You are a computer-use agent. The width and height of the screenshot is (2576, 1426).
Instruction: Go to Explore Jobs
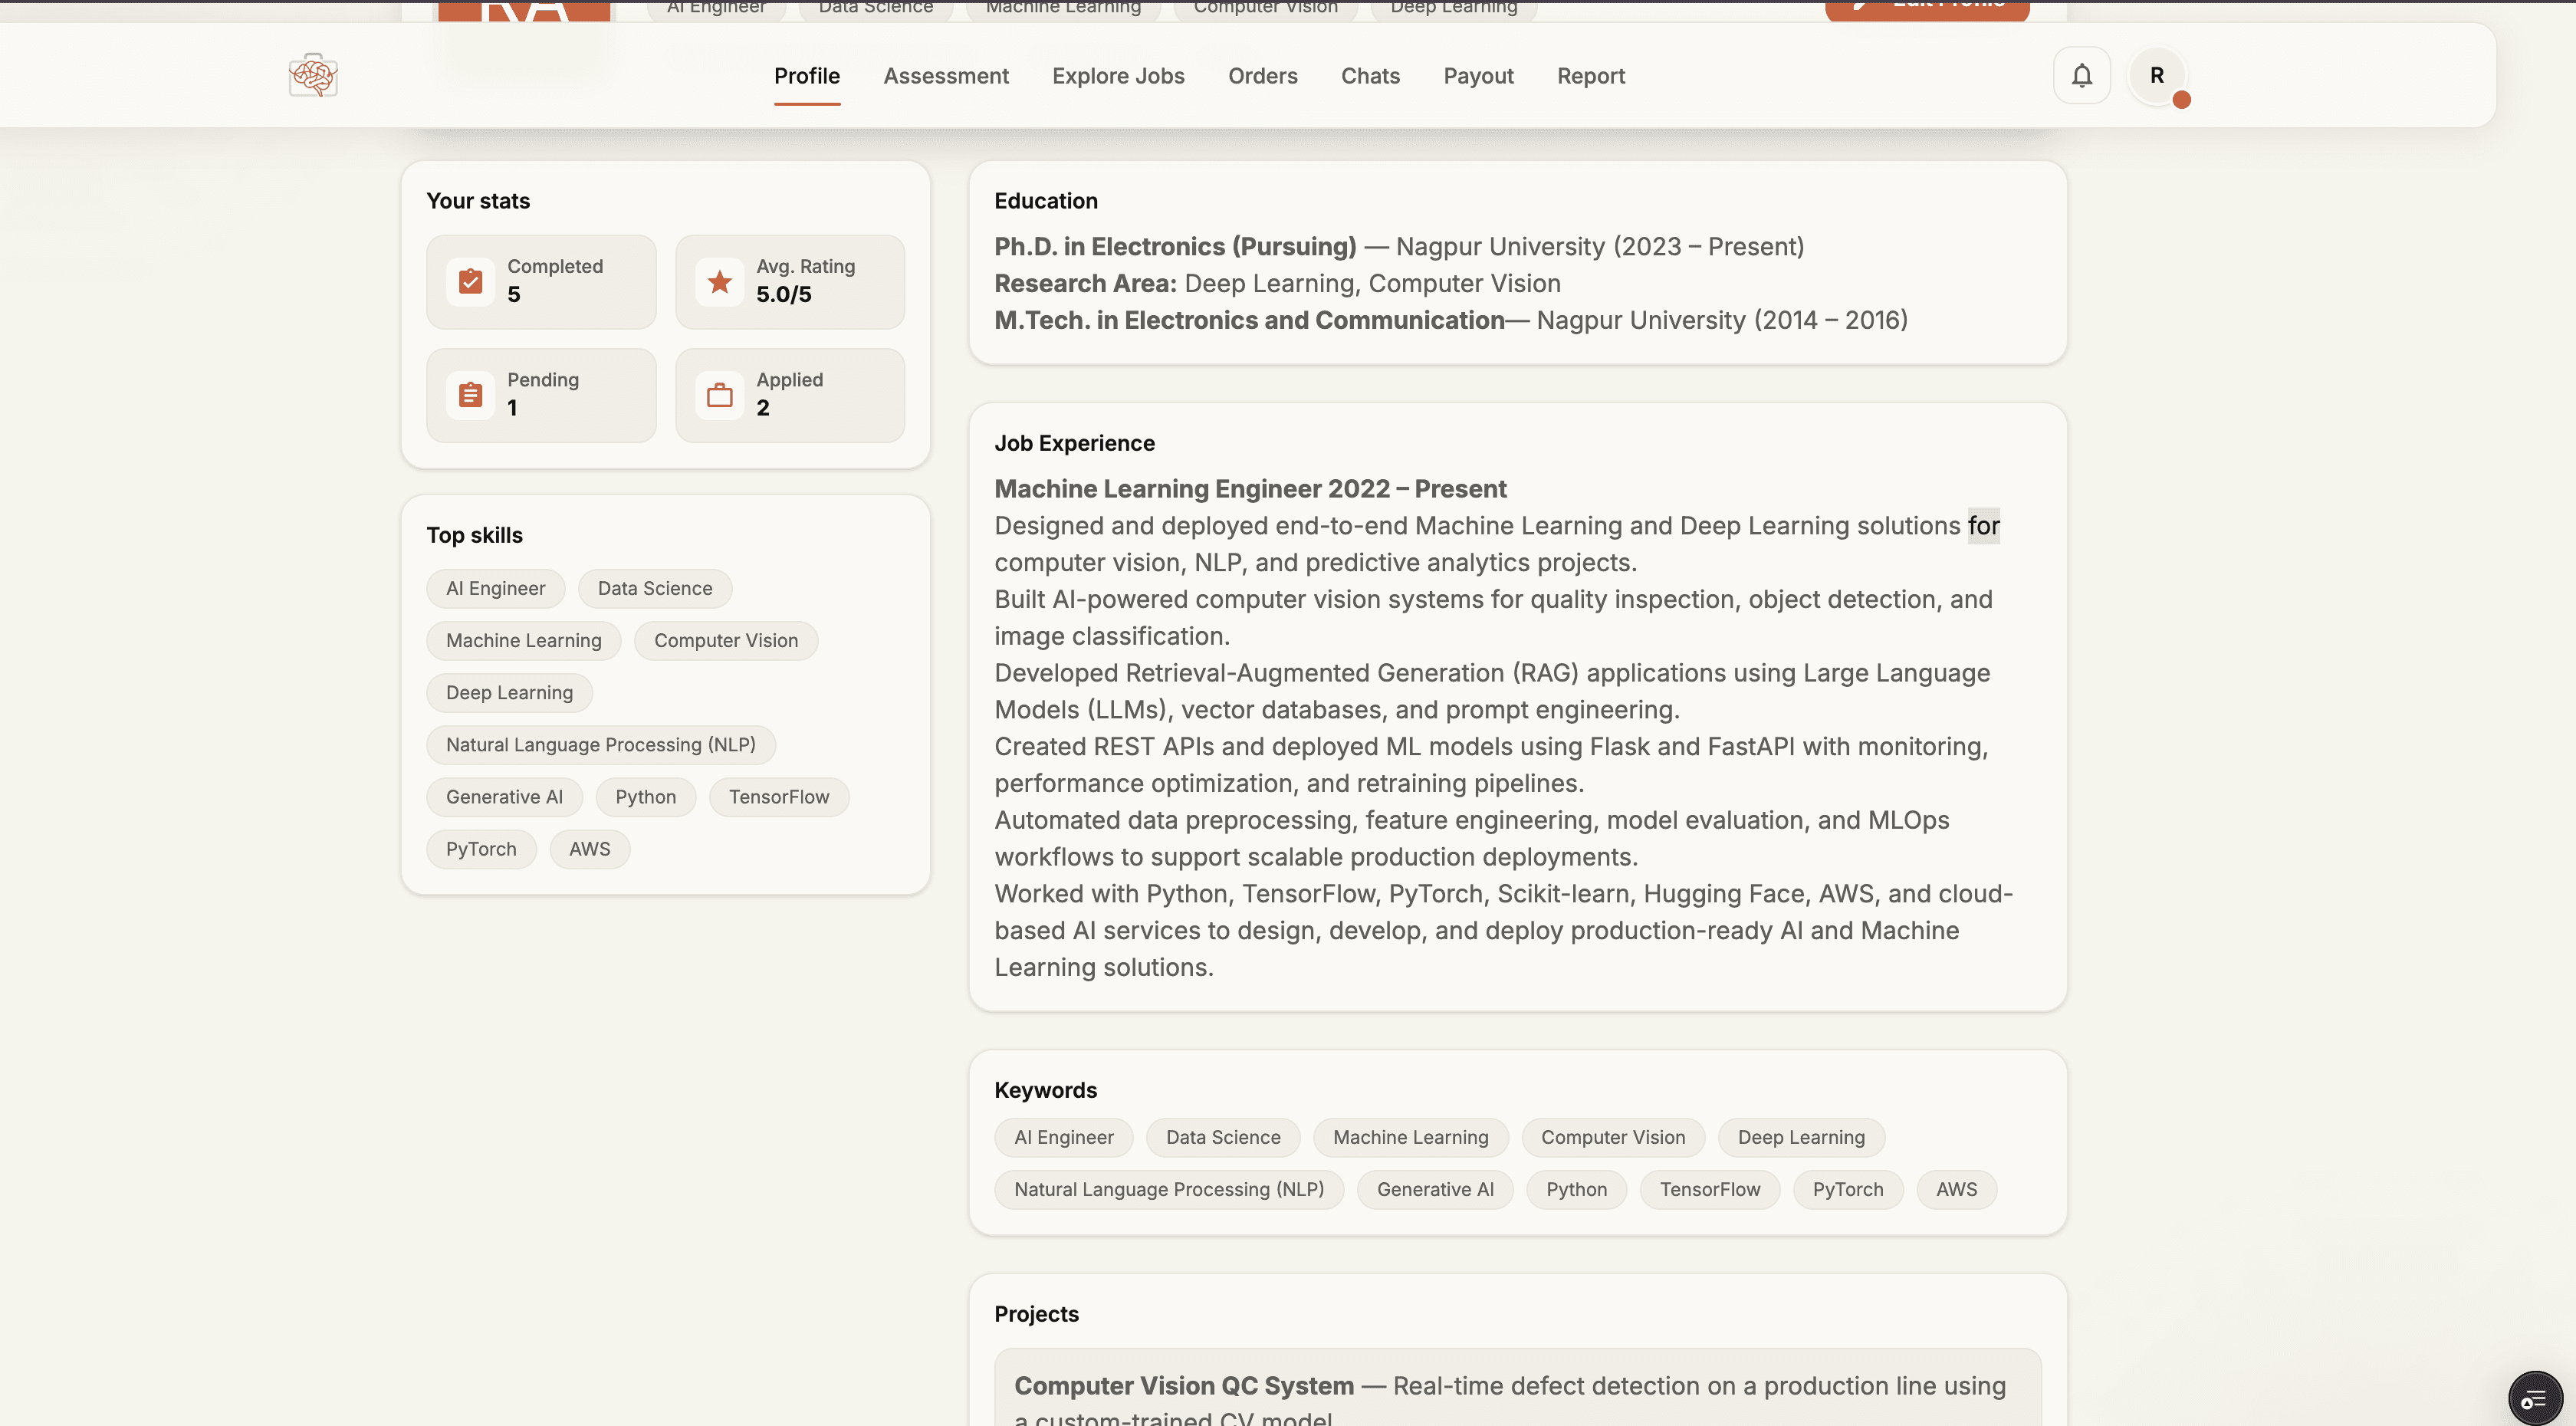1118,76
